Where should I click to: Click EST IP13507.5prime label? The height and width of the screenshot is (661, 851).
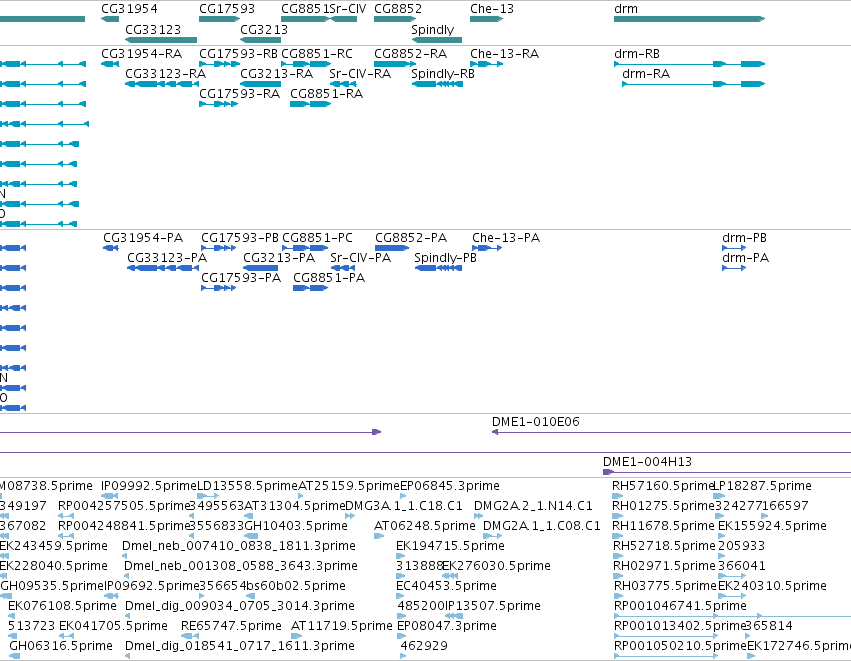click(x=492, y=606)
